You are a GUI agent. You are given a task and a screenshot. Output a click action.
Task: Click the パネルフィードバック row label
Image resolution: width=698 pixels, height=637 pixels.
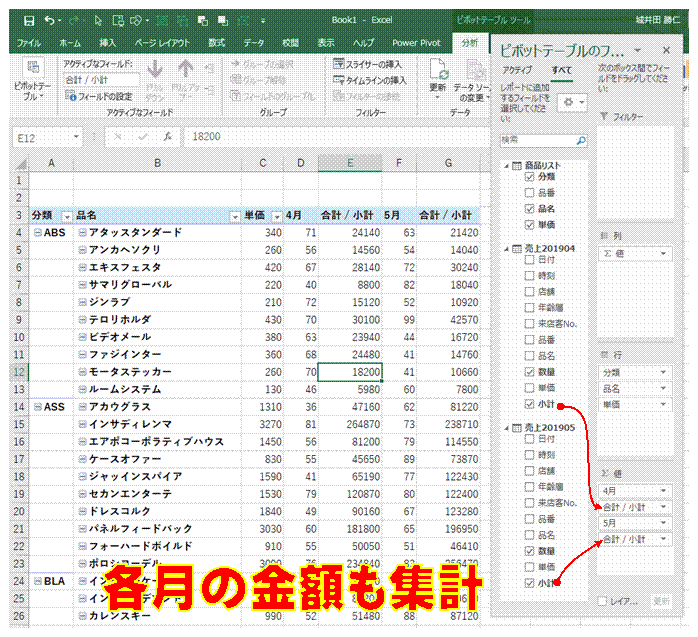tap(141, 529)
